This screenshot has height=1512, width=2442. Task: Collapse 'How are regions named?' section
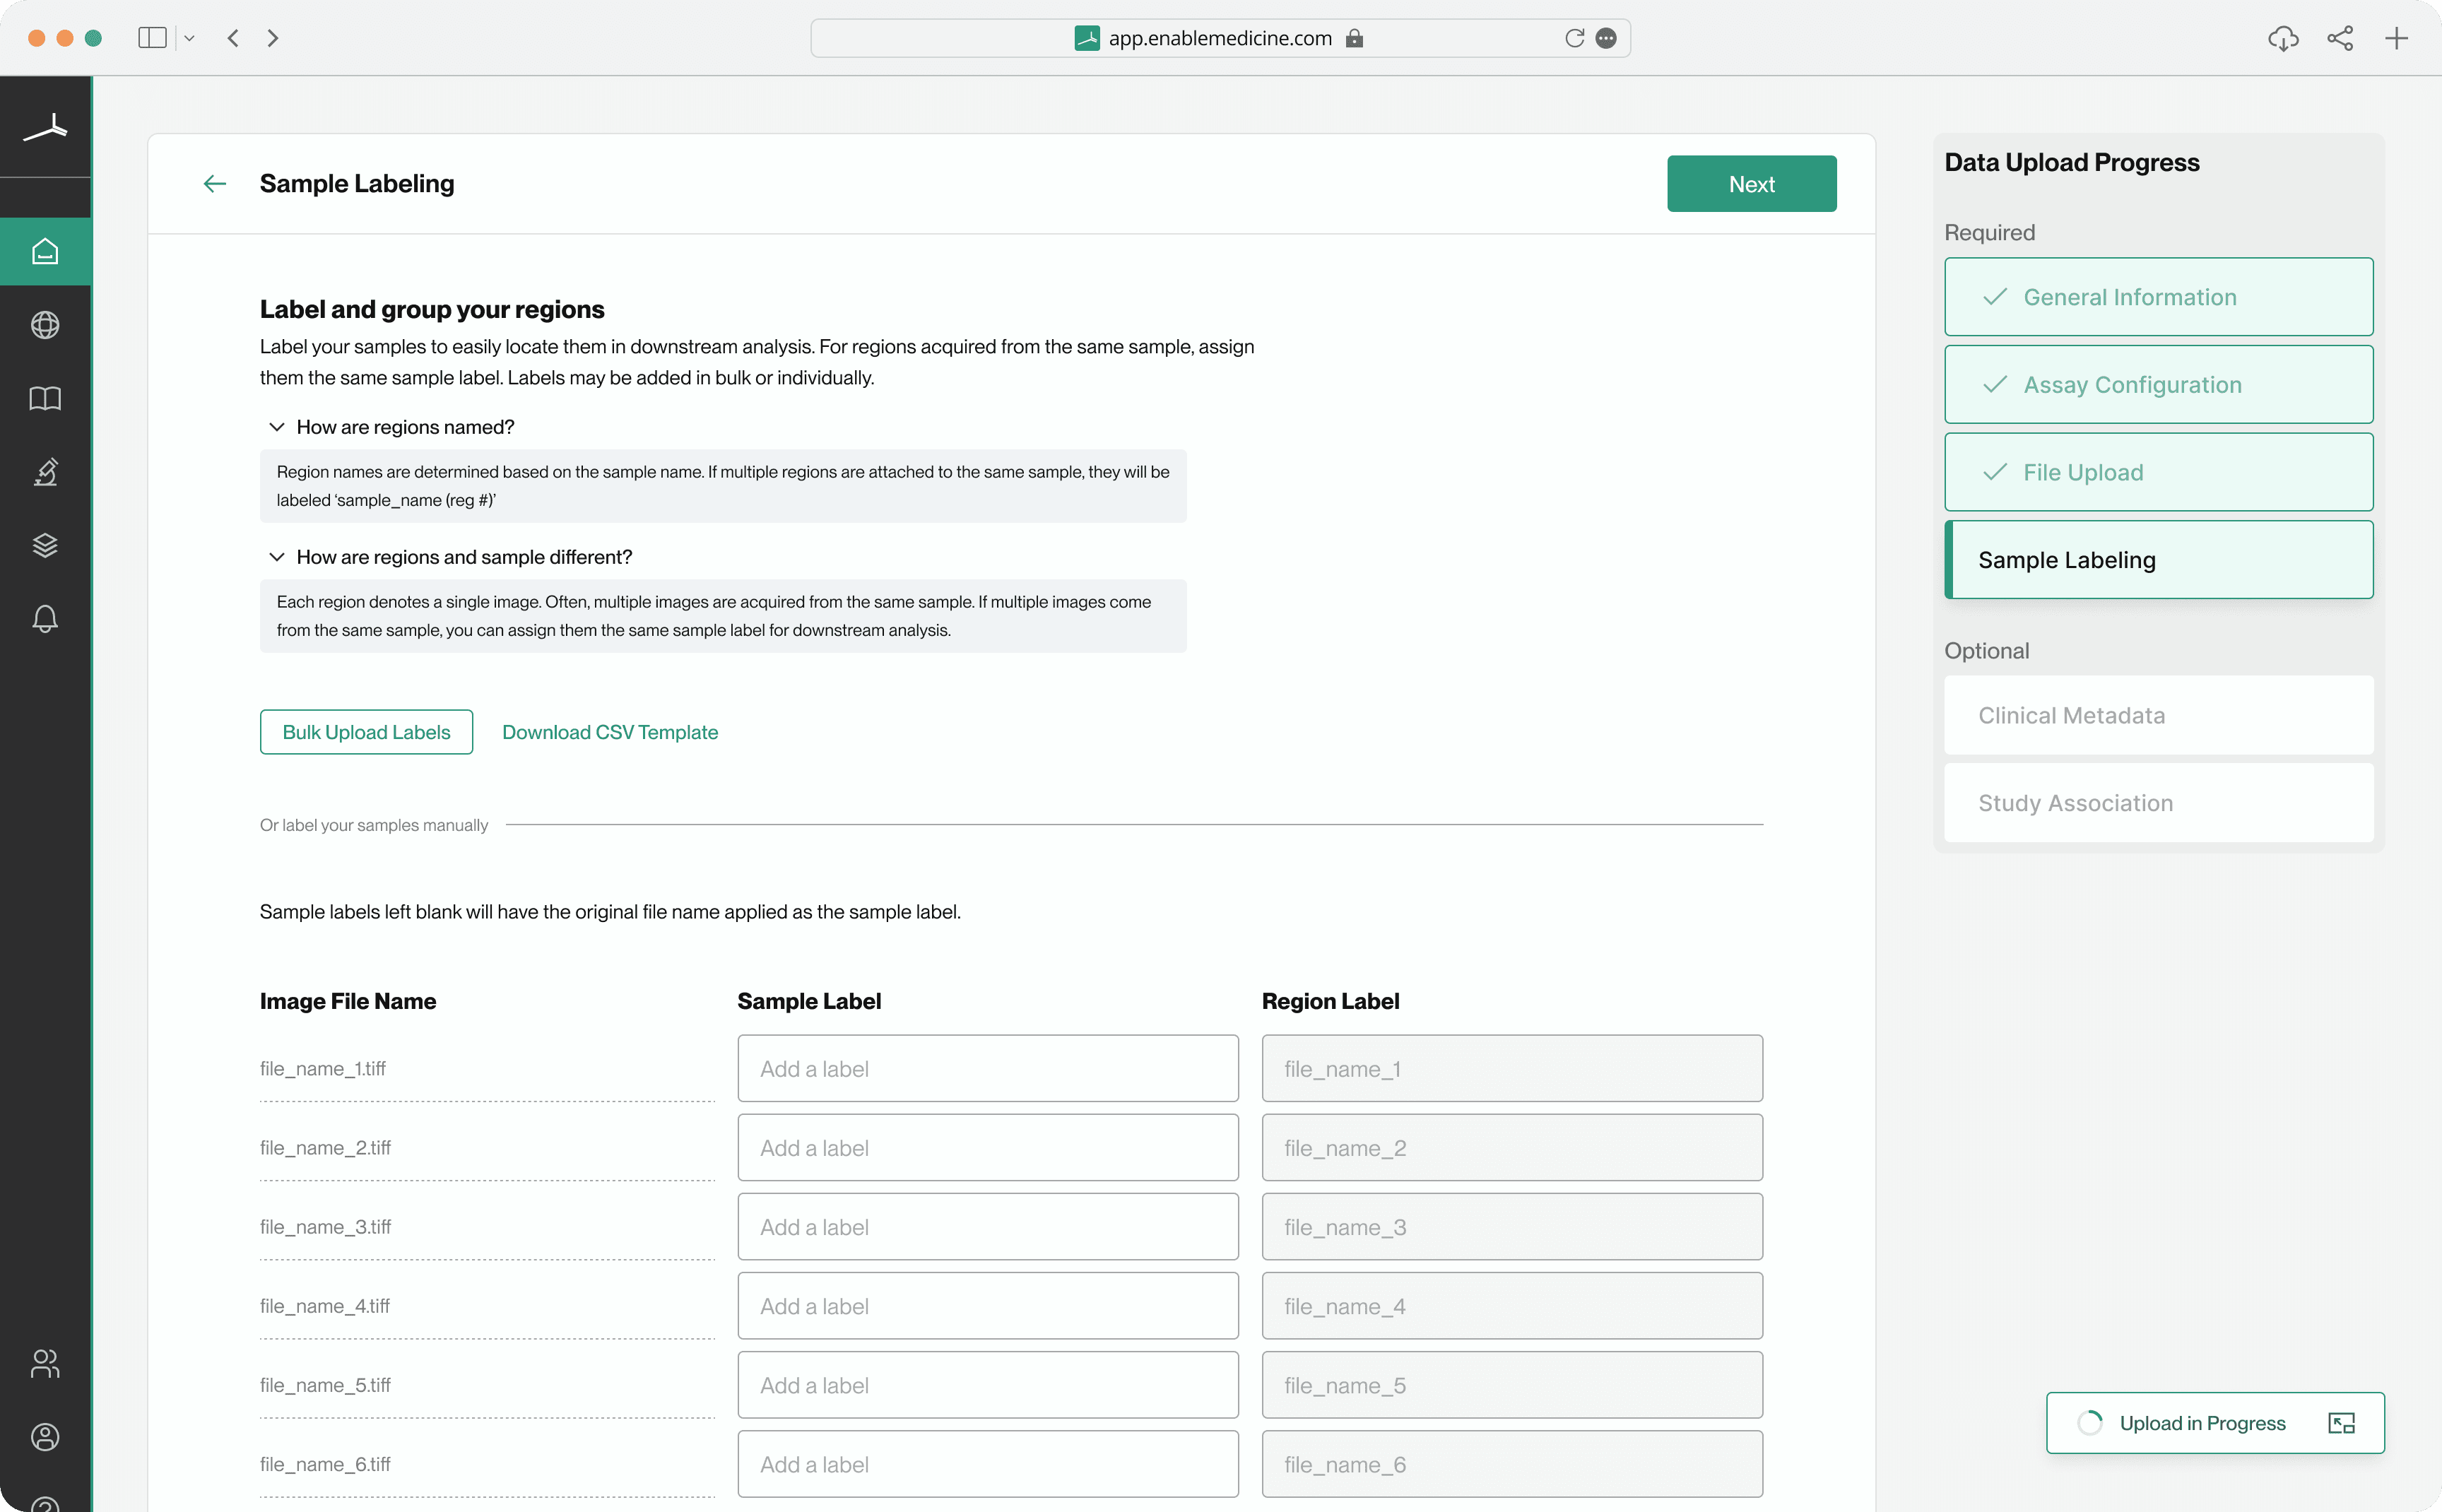pyautogui.click(x=277, y=427)
